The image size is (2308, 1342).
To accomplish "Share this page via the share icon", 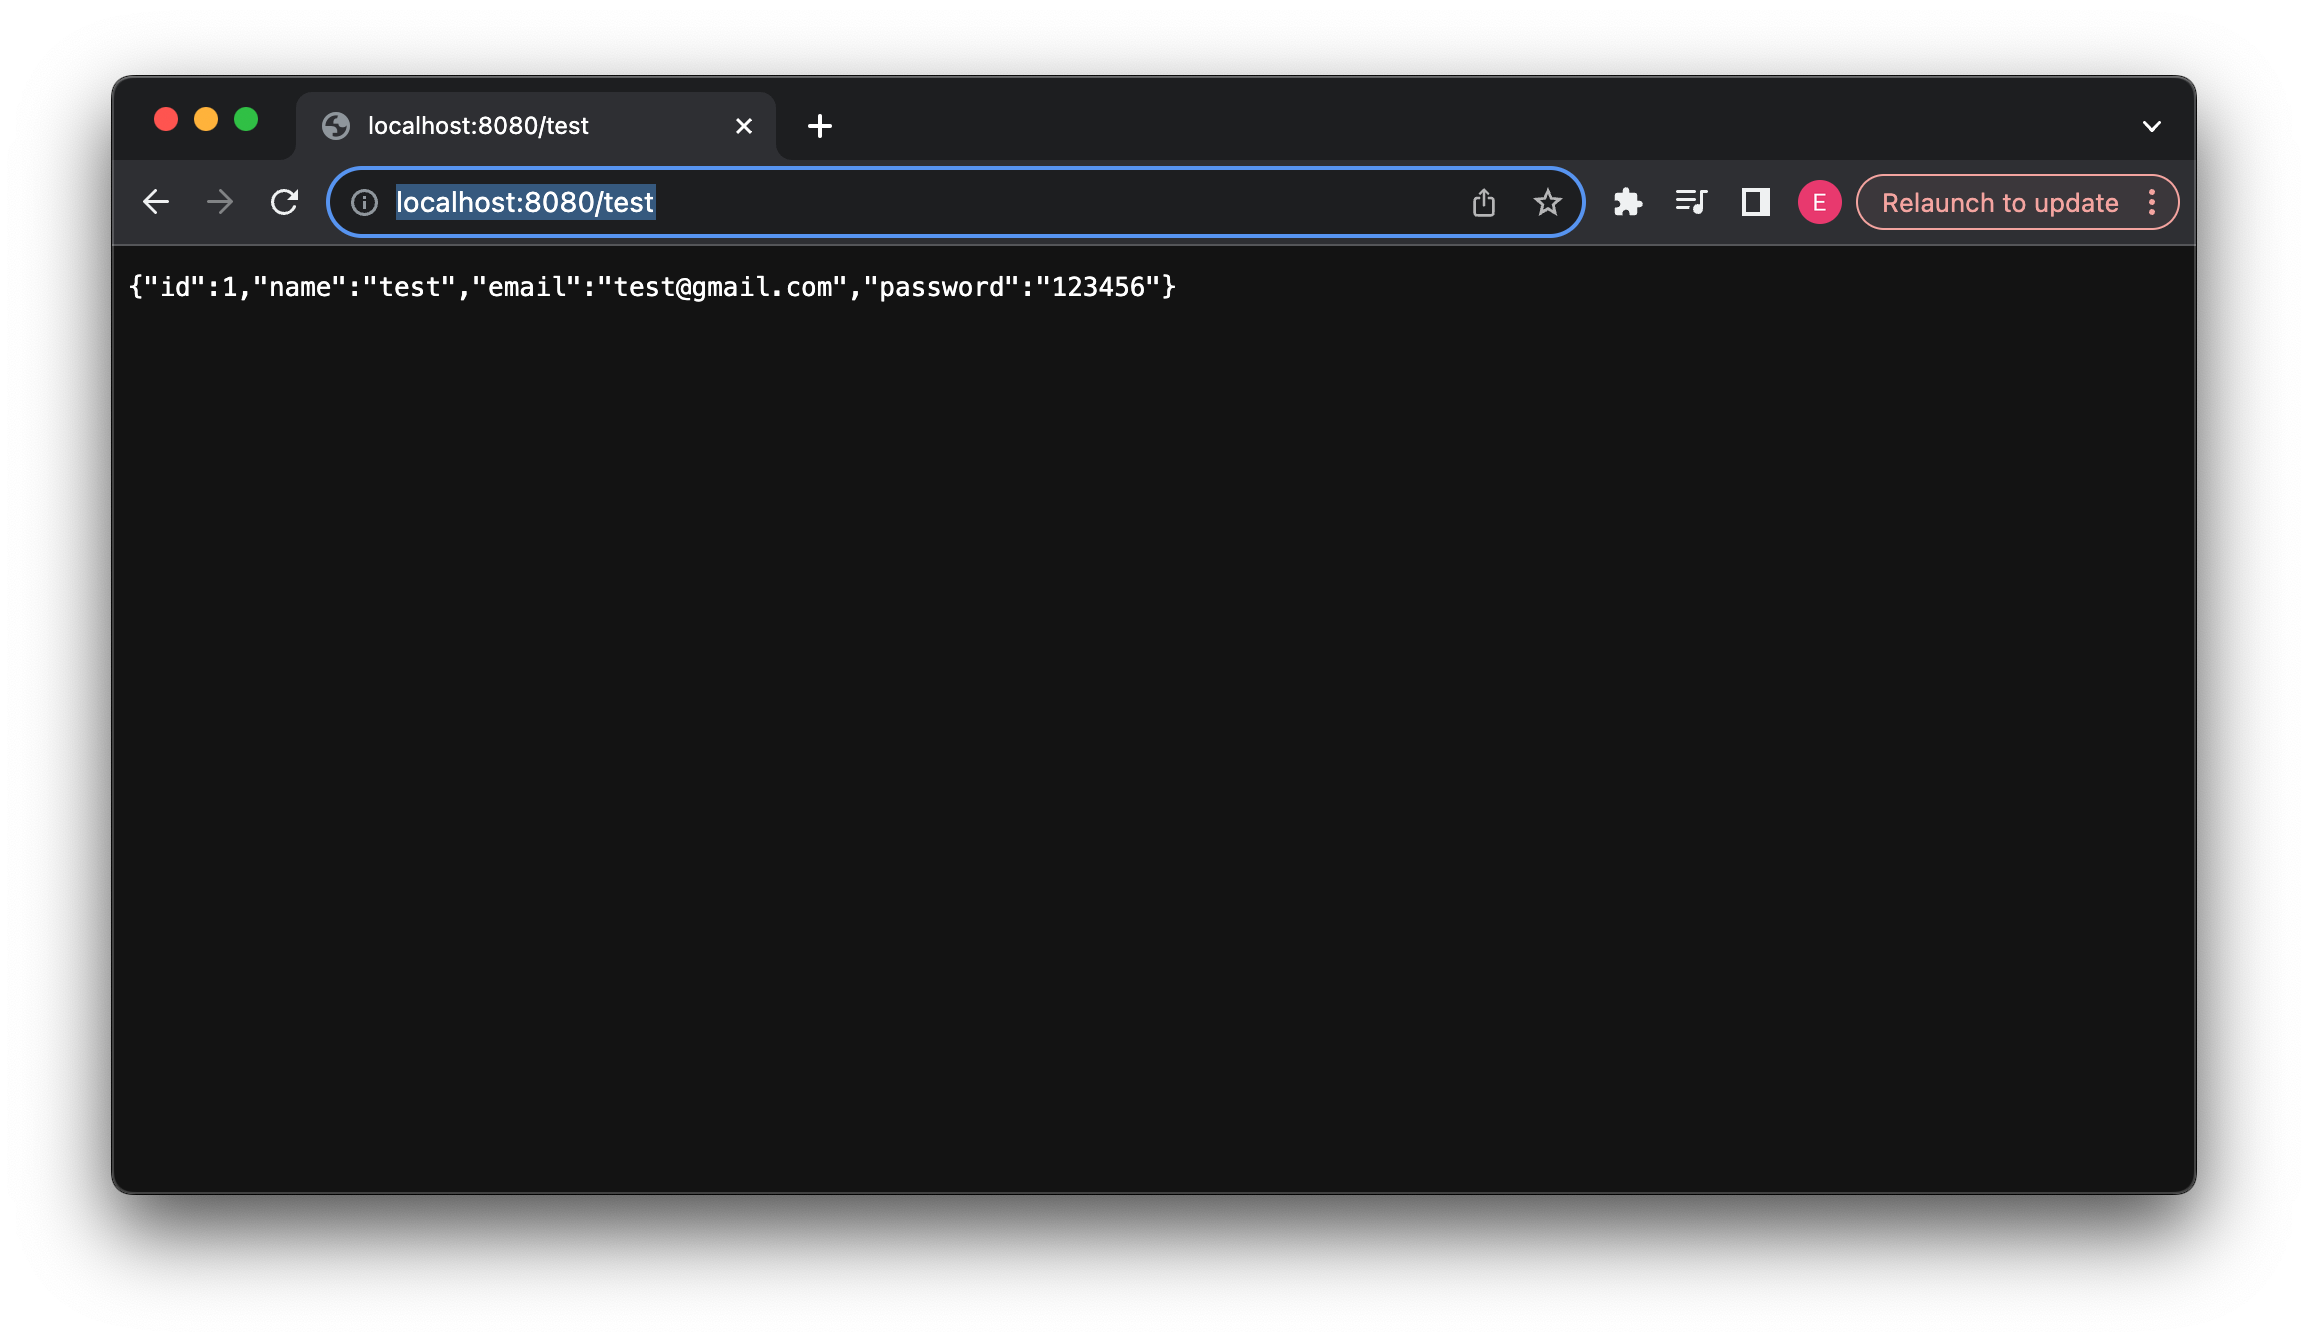I will click(1484, 203).
